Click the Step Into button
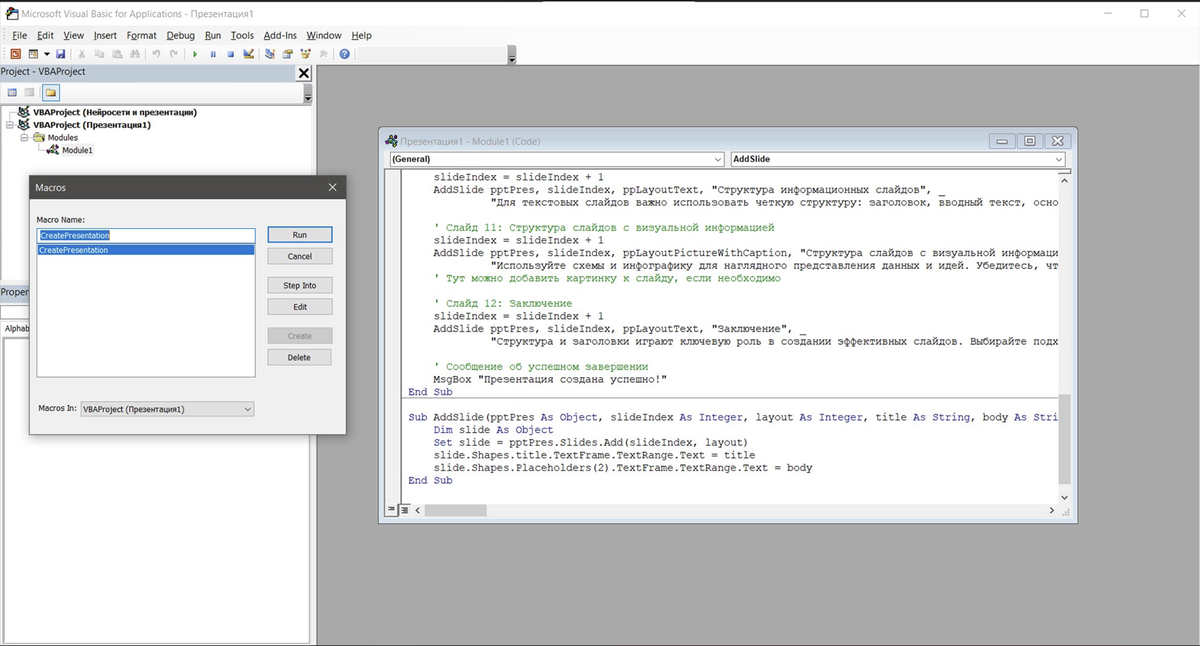1200x646 pixels. point(299,286)
